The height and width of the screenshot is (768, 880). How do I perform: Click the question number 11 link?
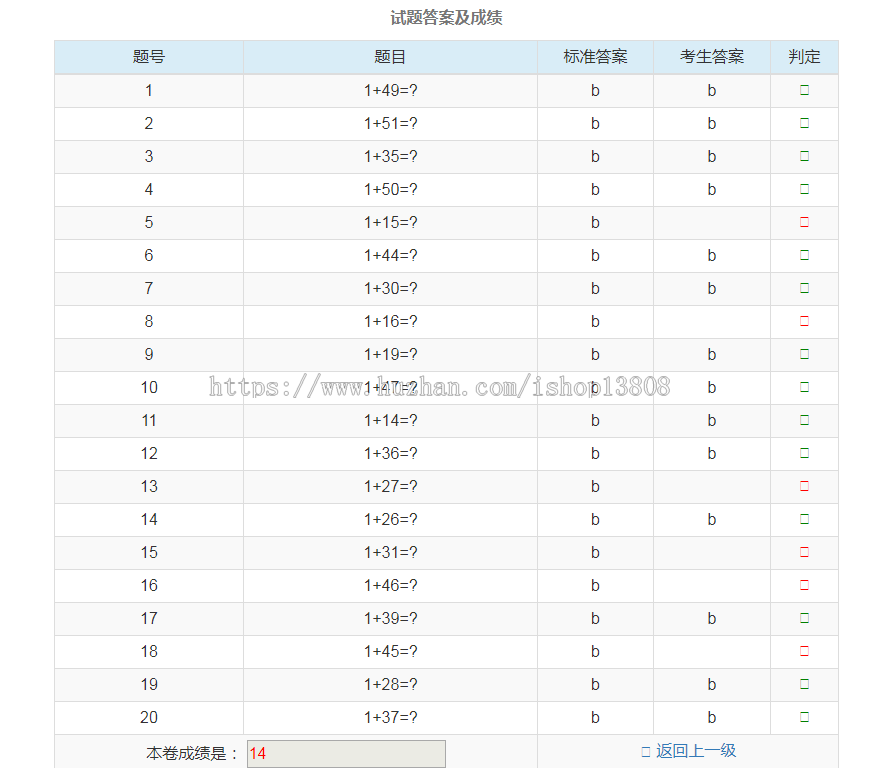(x=148, y=420)
